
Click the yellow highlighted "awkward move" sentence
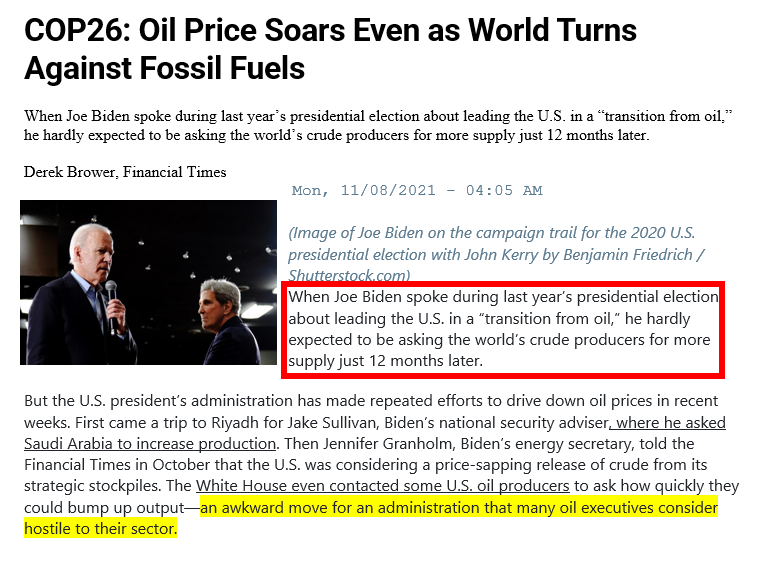458,508
